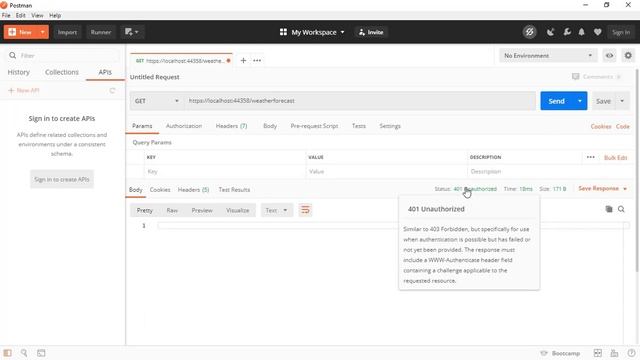Open the Save button dropdown arrow
640x360 pixels.
point(622,101)
